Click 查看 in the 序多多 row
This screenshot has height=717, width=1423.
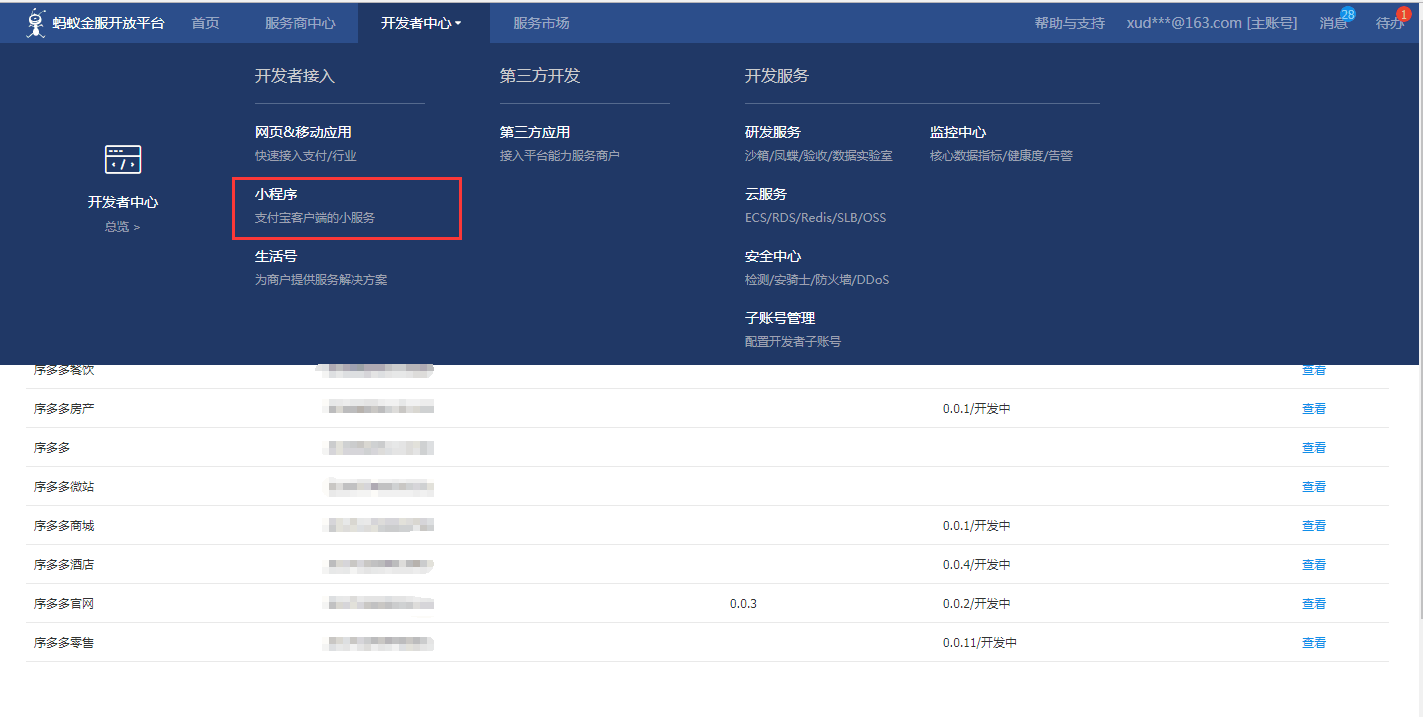coord(1314,448)
